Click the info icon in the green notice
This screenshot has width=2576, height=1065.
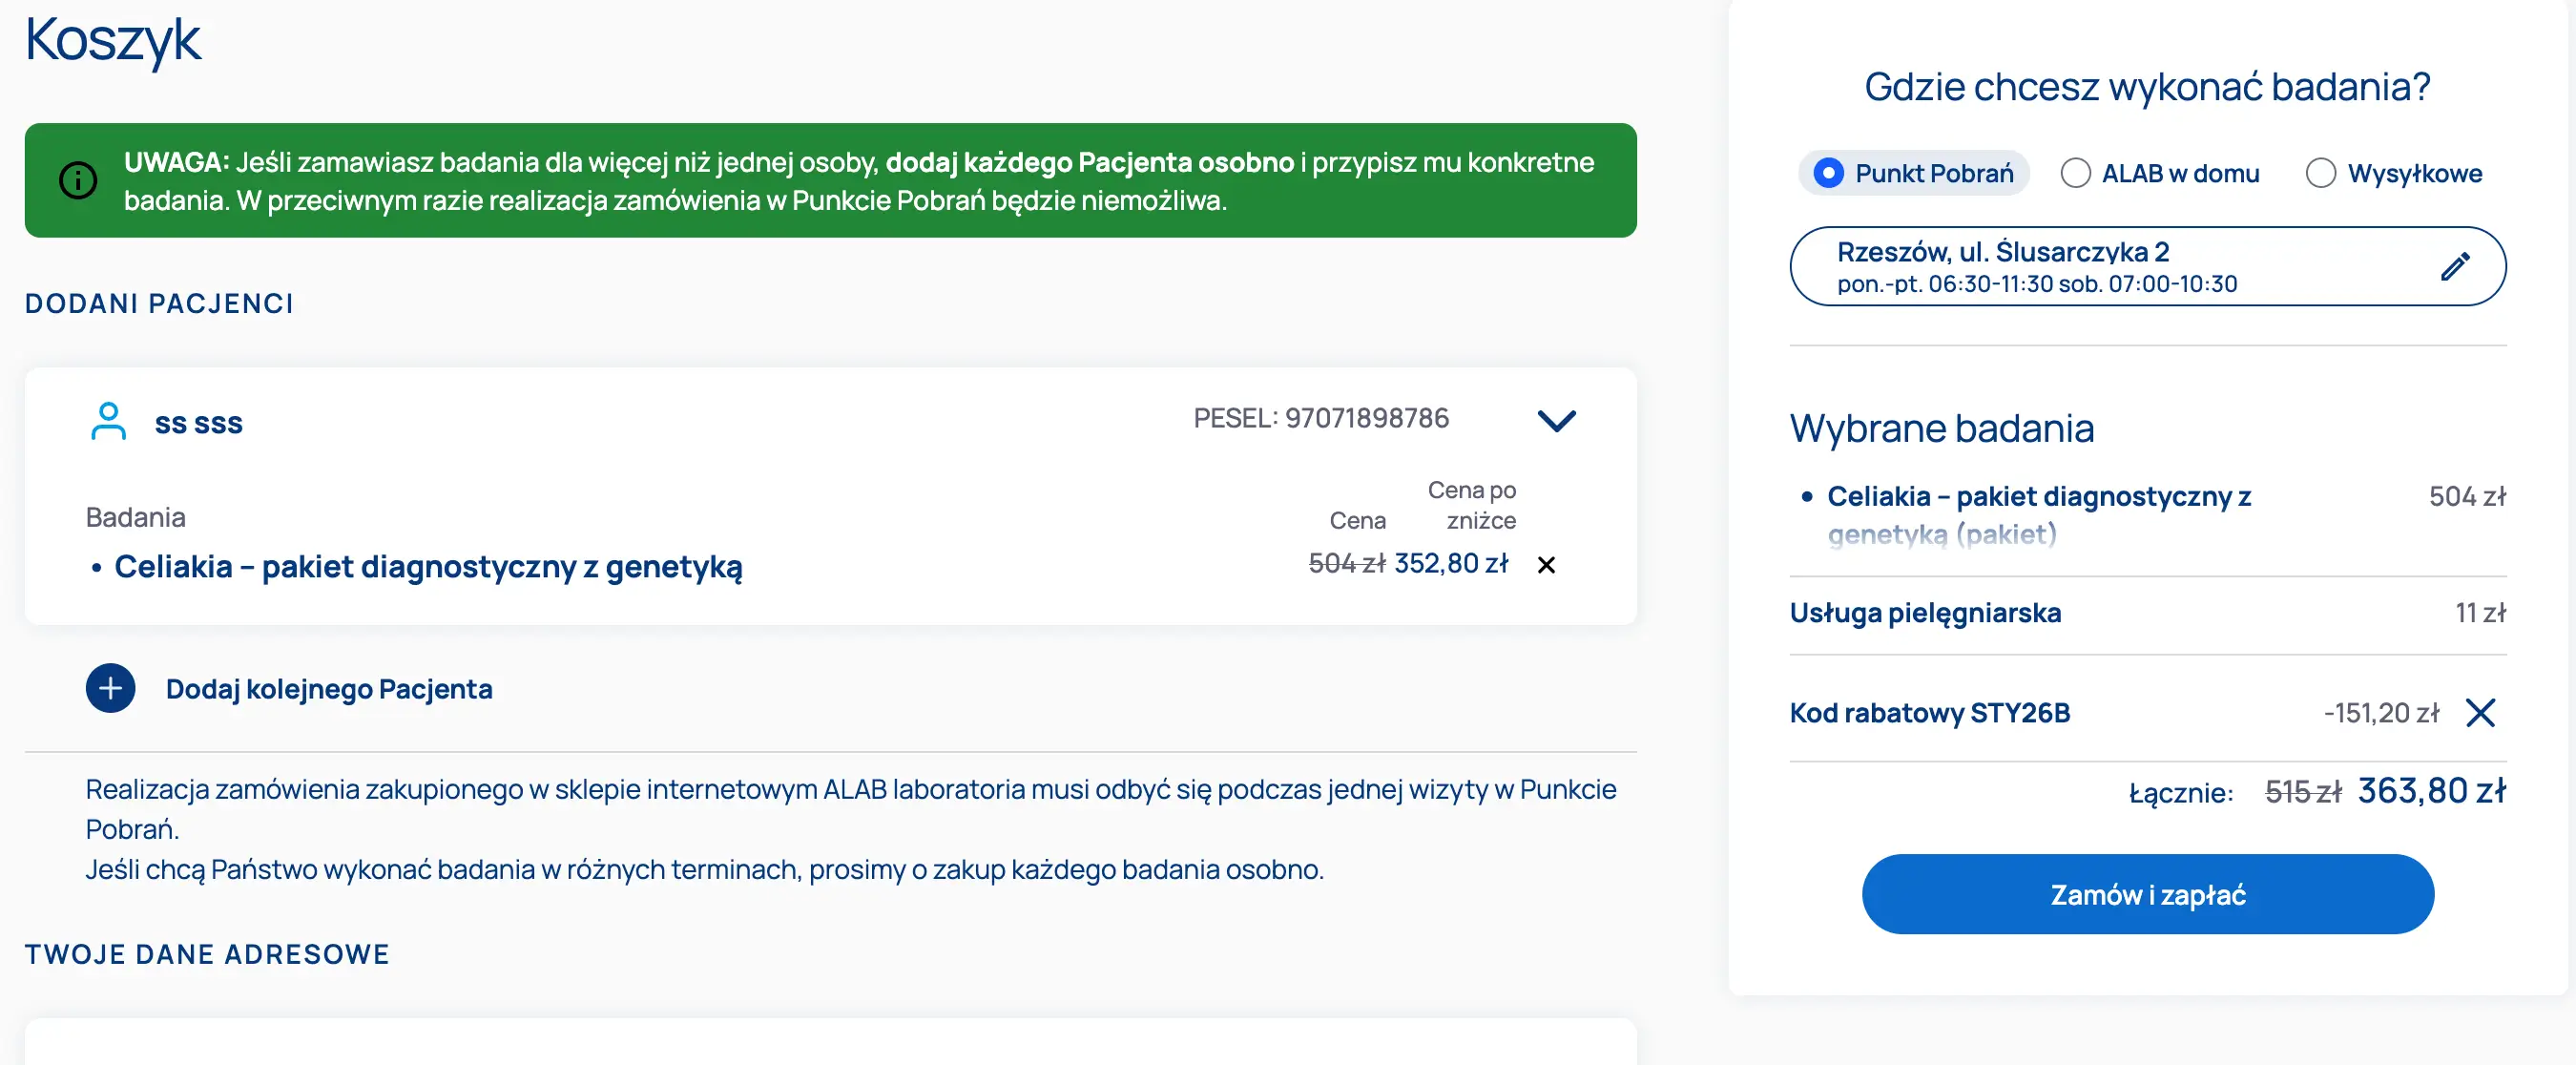click(78, 181)
